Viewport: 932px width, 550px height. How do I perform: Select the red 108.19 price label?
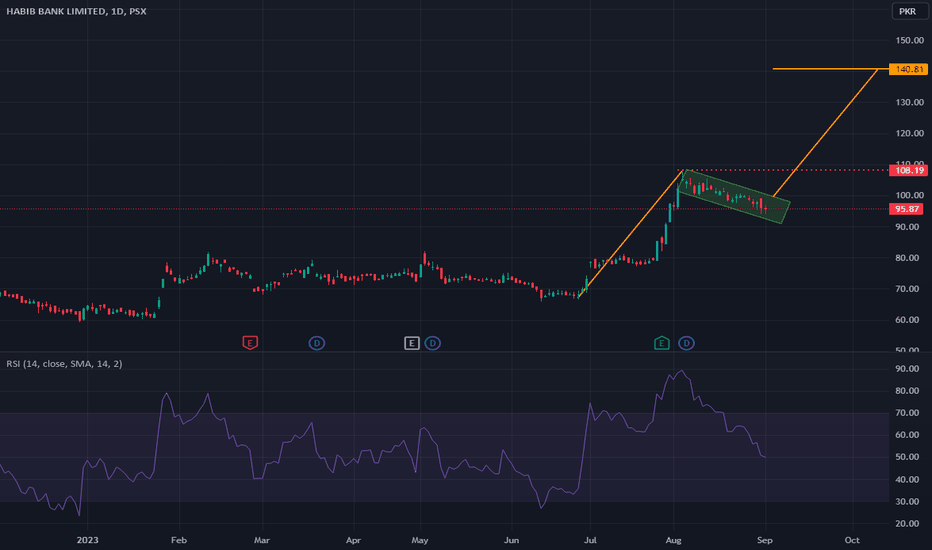point(908,171)
